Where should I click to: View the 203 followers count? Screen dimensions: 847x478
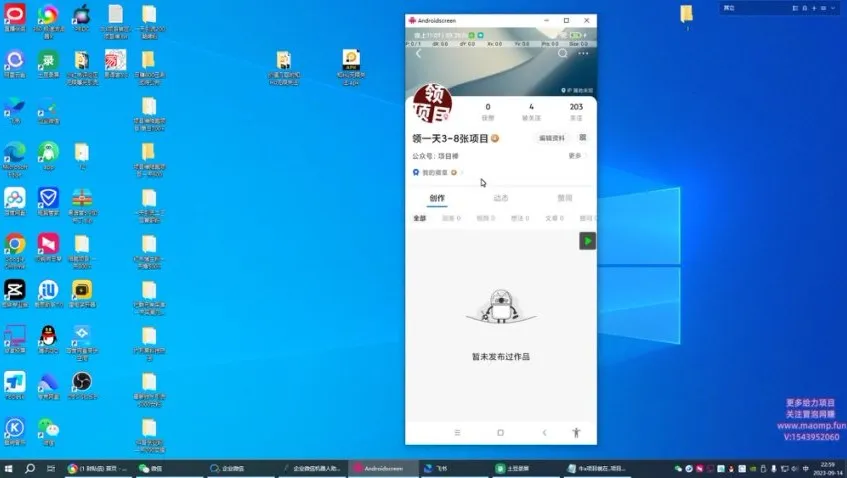pos(576,111)
